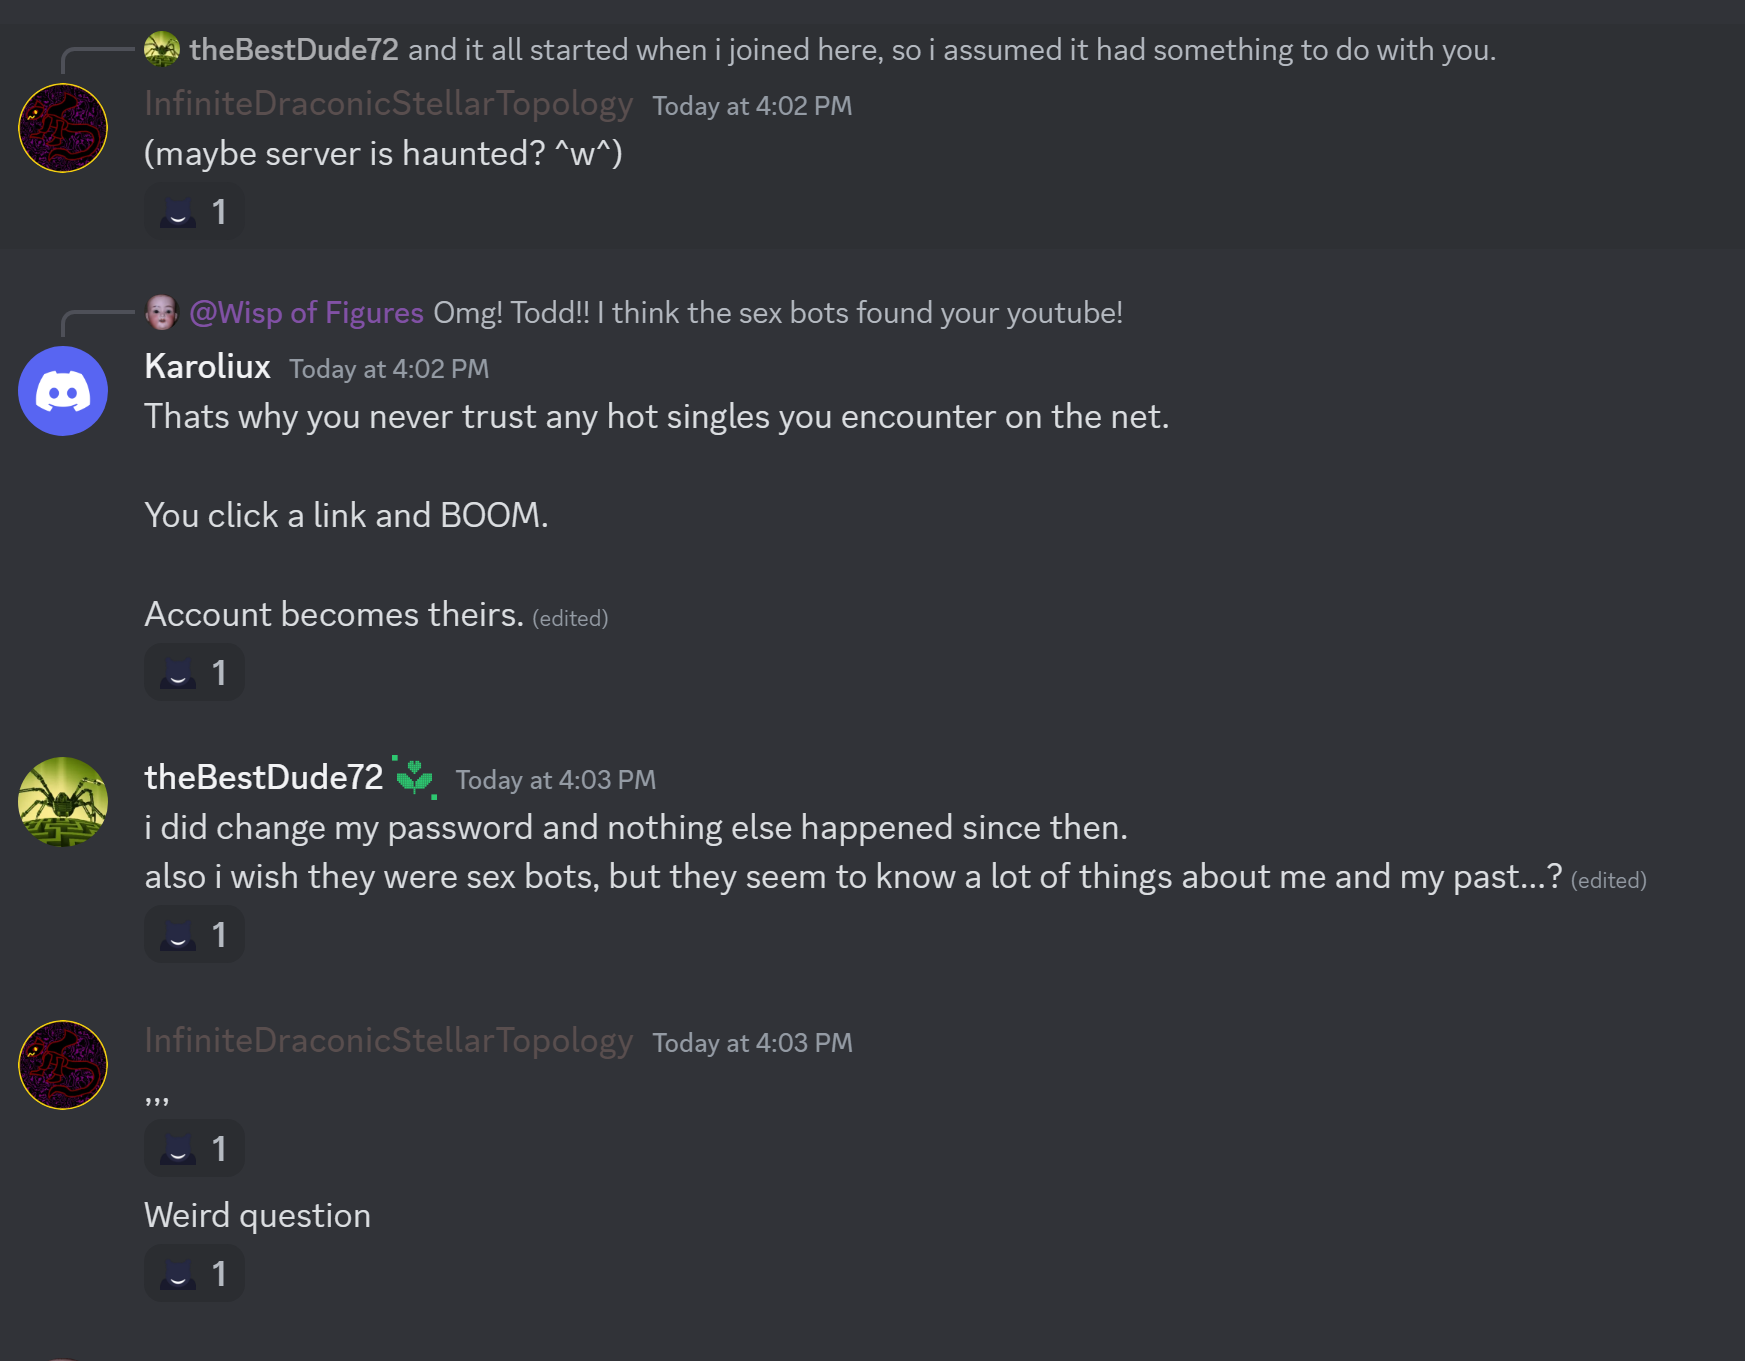Click small doll-face avatar in reply preview

coord(161,312)
